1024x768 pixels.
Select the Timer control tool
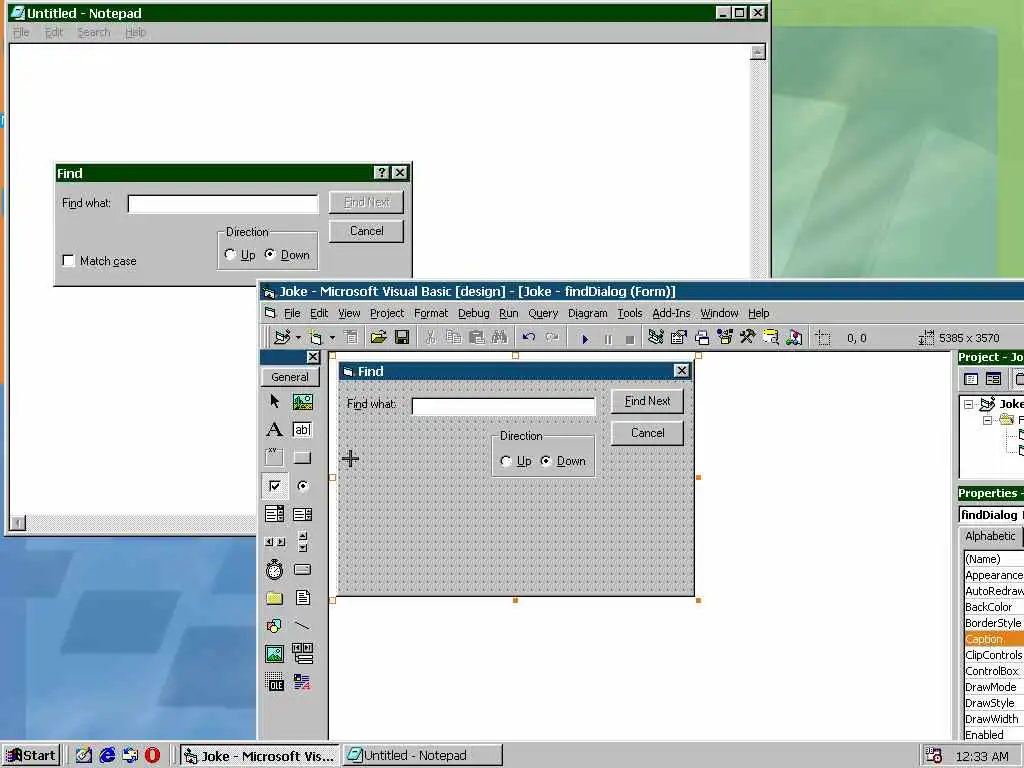pyautogui.click(x=274, y=569)
